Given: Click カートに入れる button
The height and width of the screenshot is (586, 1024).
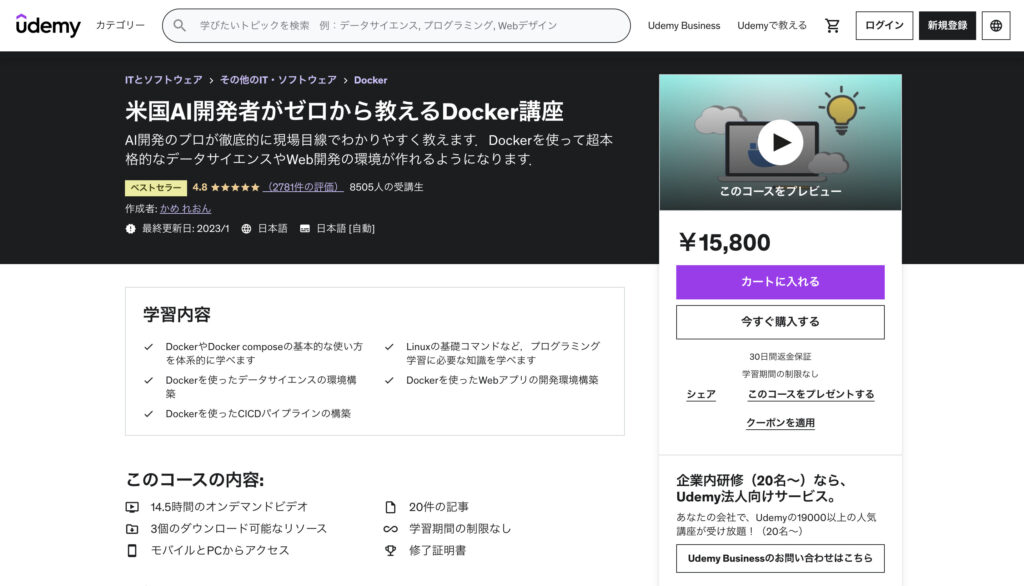Looking at the screenshot, I should (780, 282).
